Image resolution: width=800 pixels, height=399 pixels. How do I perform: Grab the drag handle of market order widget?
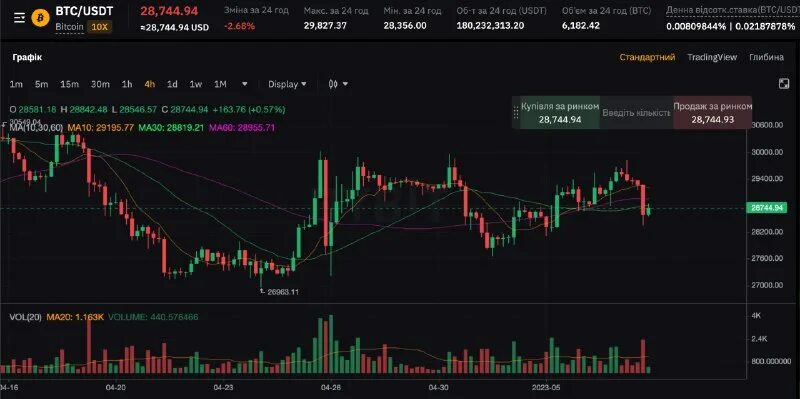pos(516,112)
